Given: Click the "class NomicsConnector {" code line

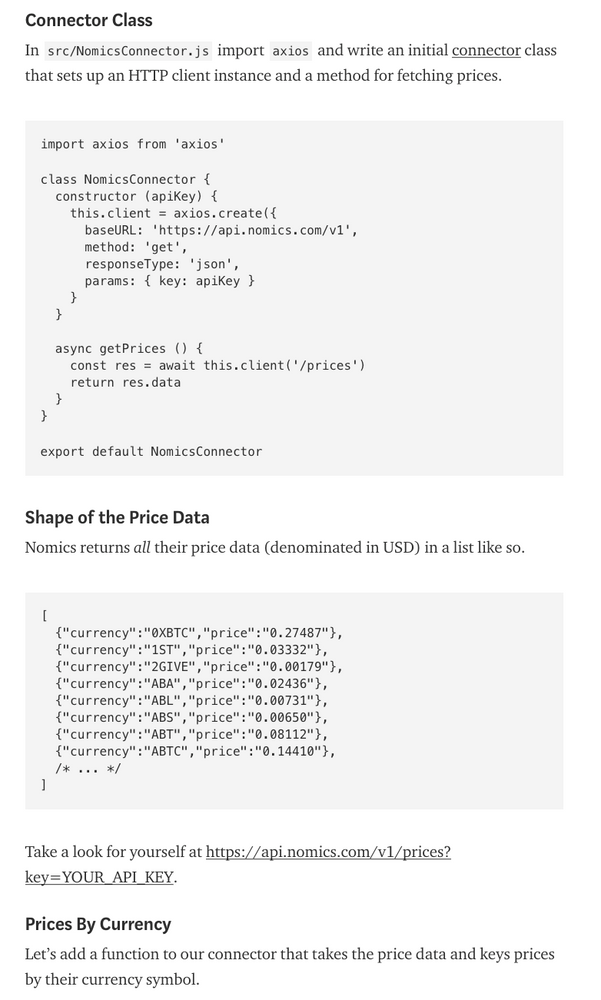Looking at the screenshot, I should [125, 179].
